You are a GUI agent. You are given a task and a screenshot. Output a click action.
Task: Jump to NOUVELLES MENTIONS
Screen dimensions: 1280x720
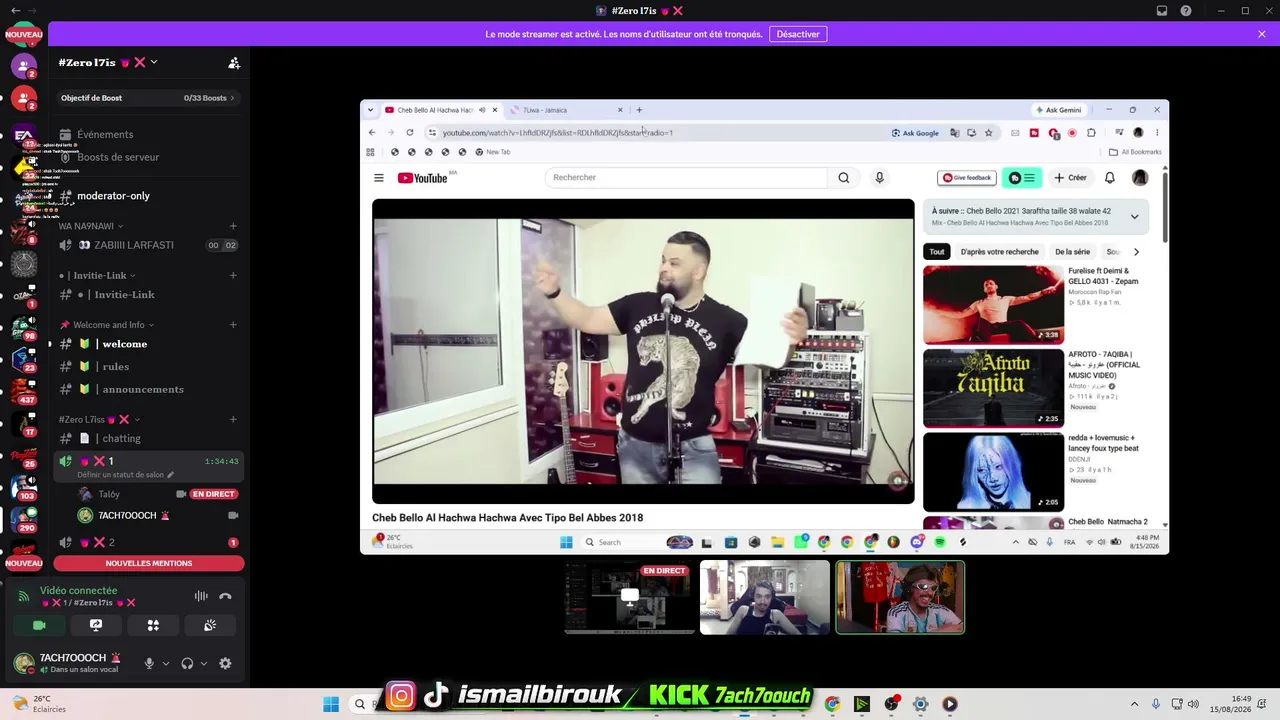[149, 563]
